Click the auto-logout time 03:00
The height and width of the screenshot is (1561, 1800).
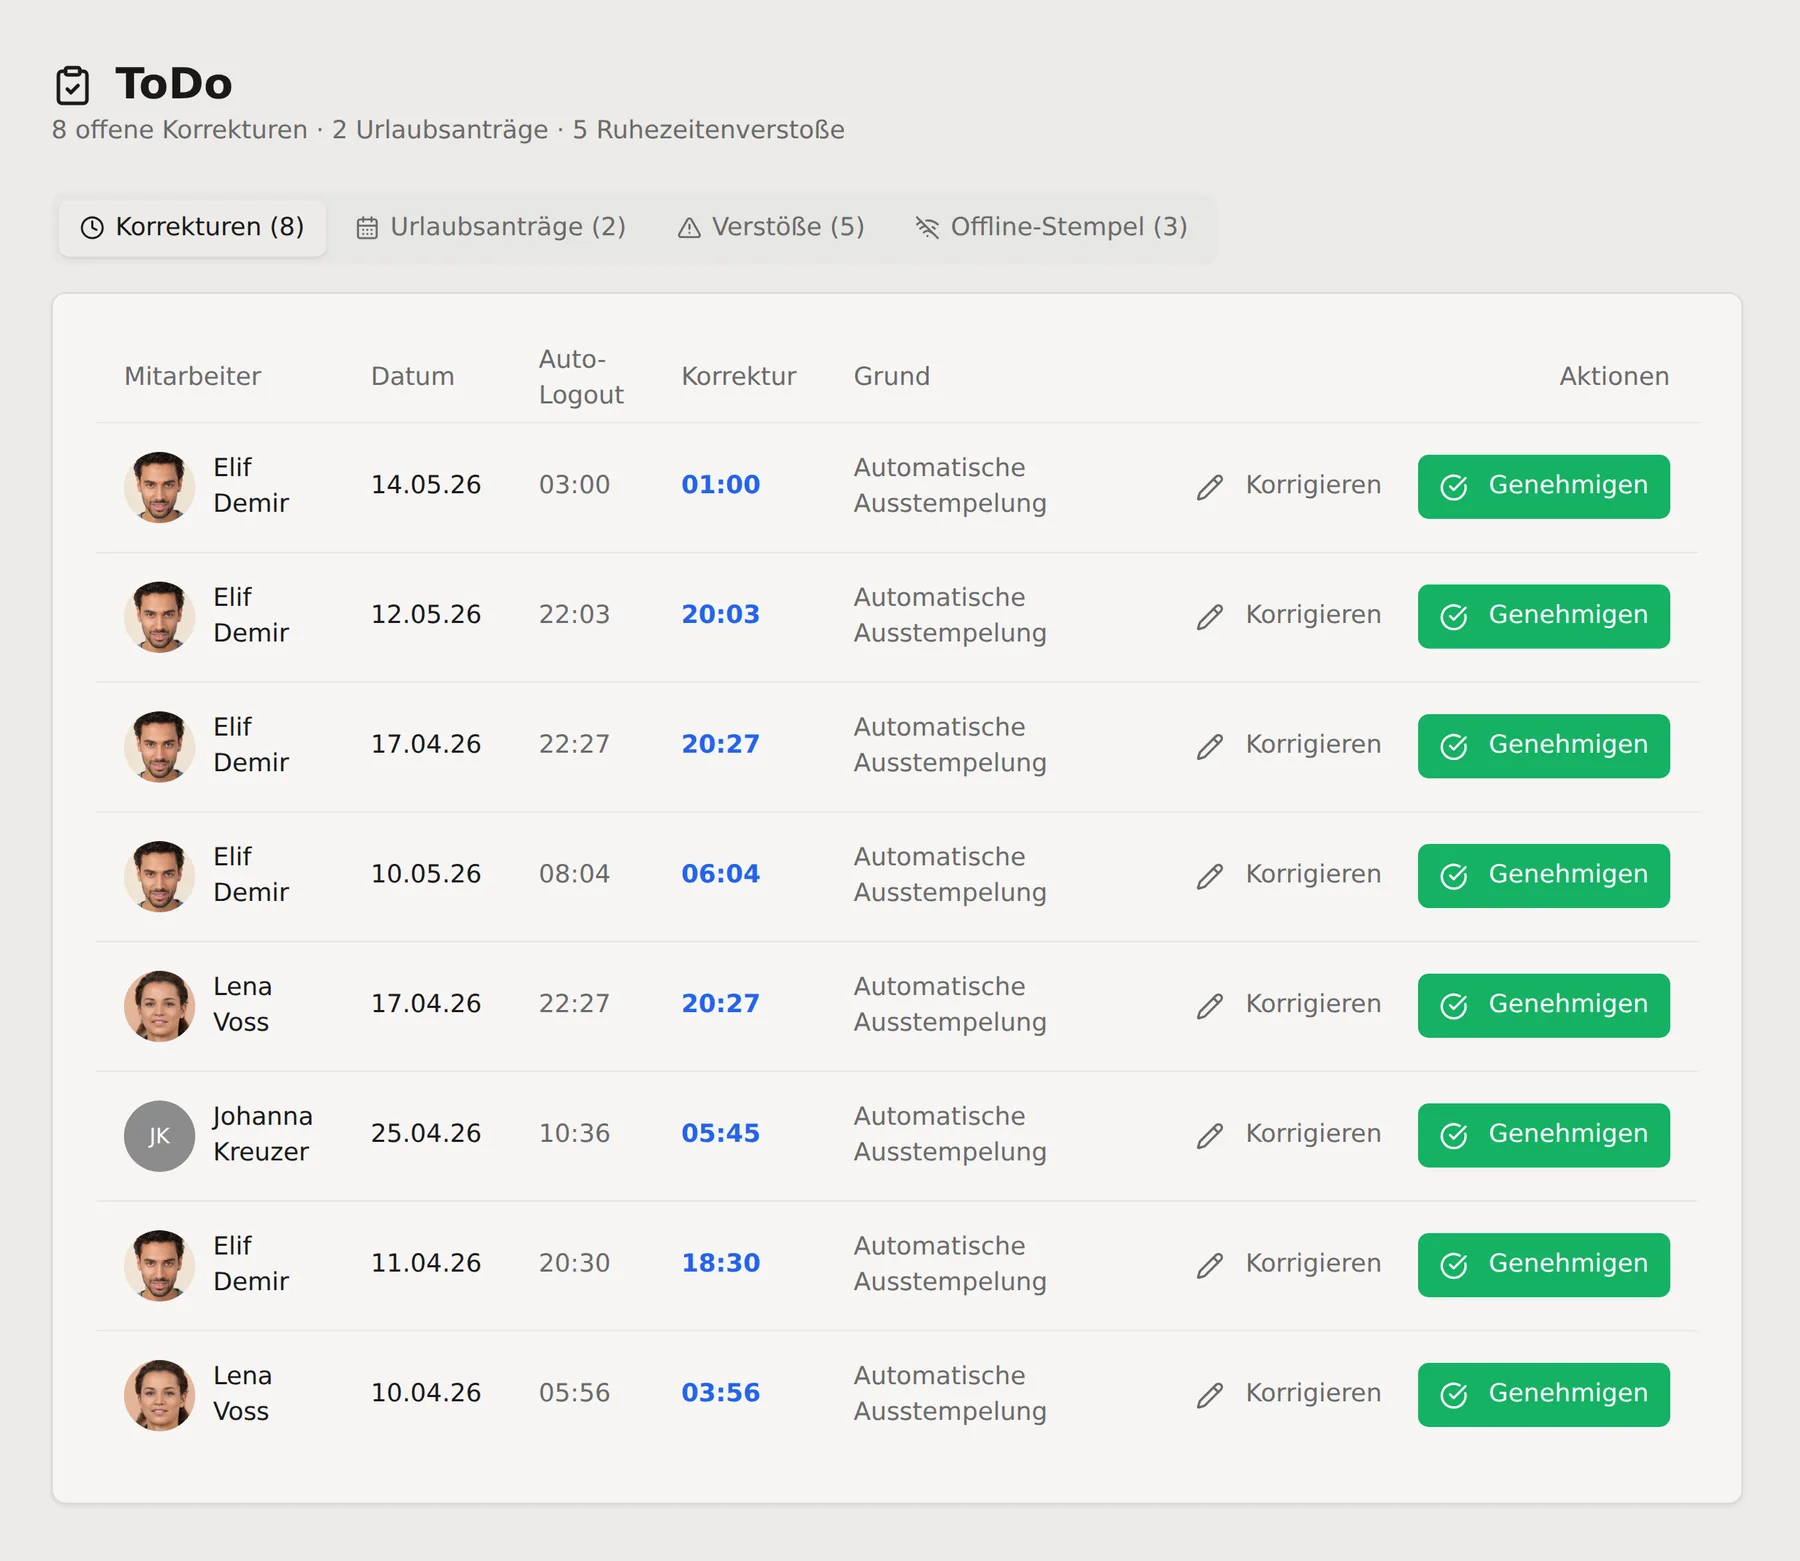point(574,485)
